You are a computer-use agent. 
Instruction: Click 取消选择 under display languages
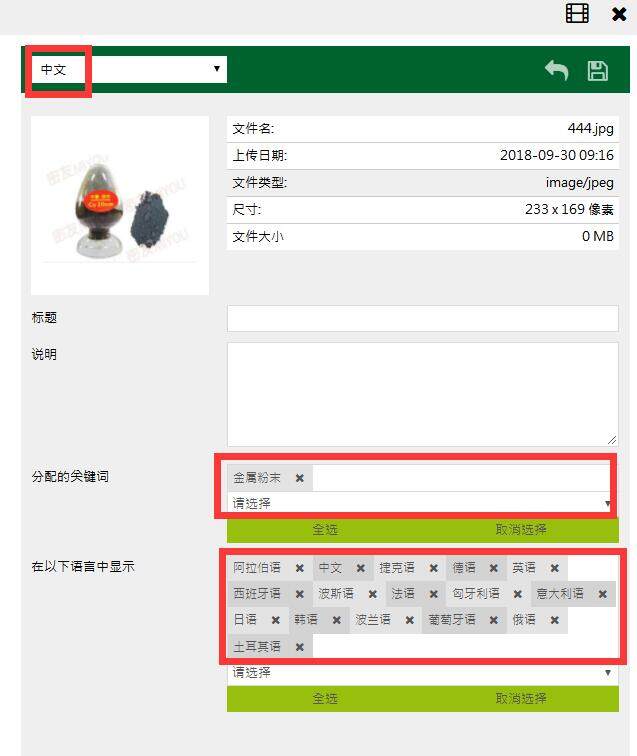coord(521,698)
